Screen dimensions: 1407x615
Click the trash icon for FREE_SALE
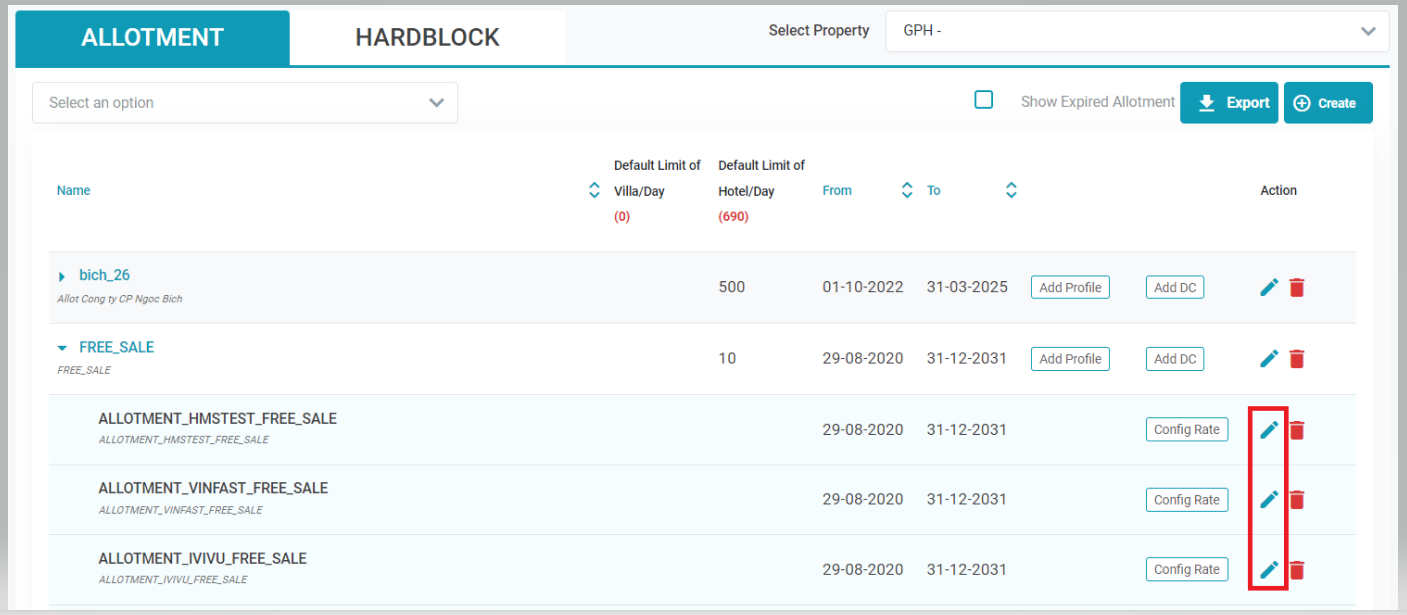[x=1297, y=359]
